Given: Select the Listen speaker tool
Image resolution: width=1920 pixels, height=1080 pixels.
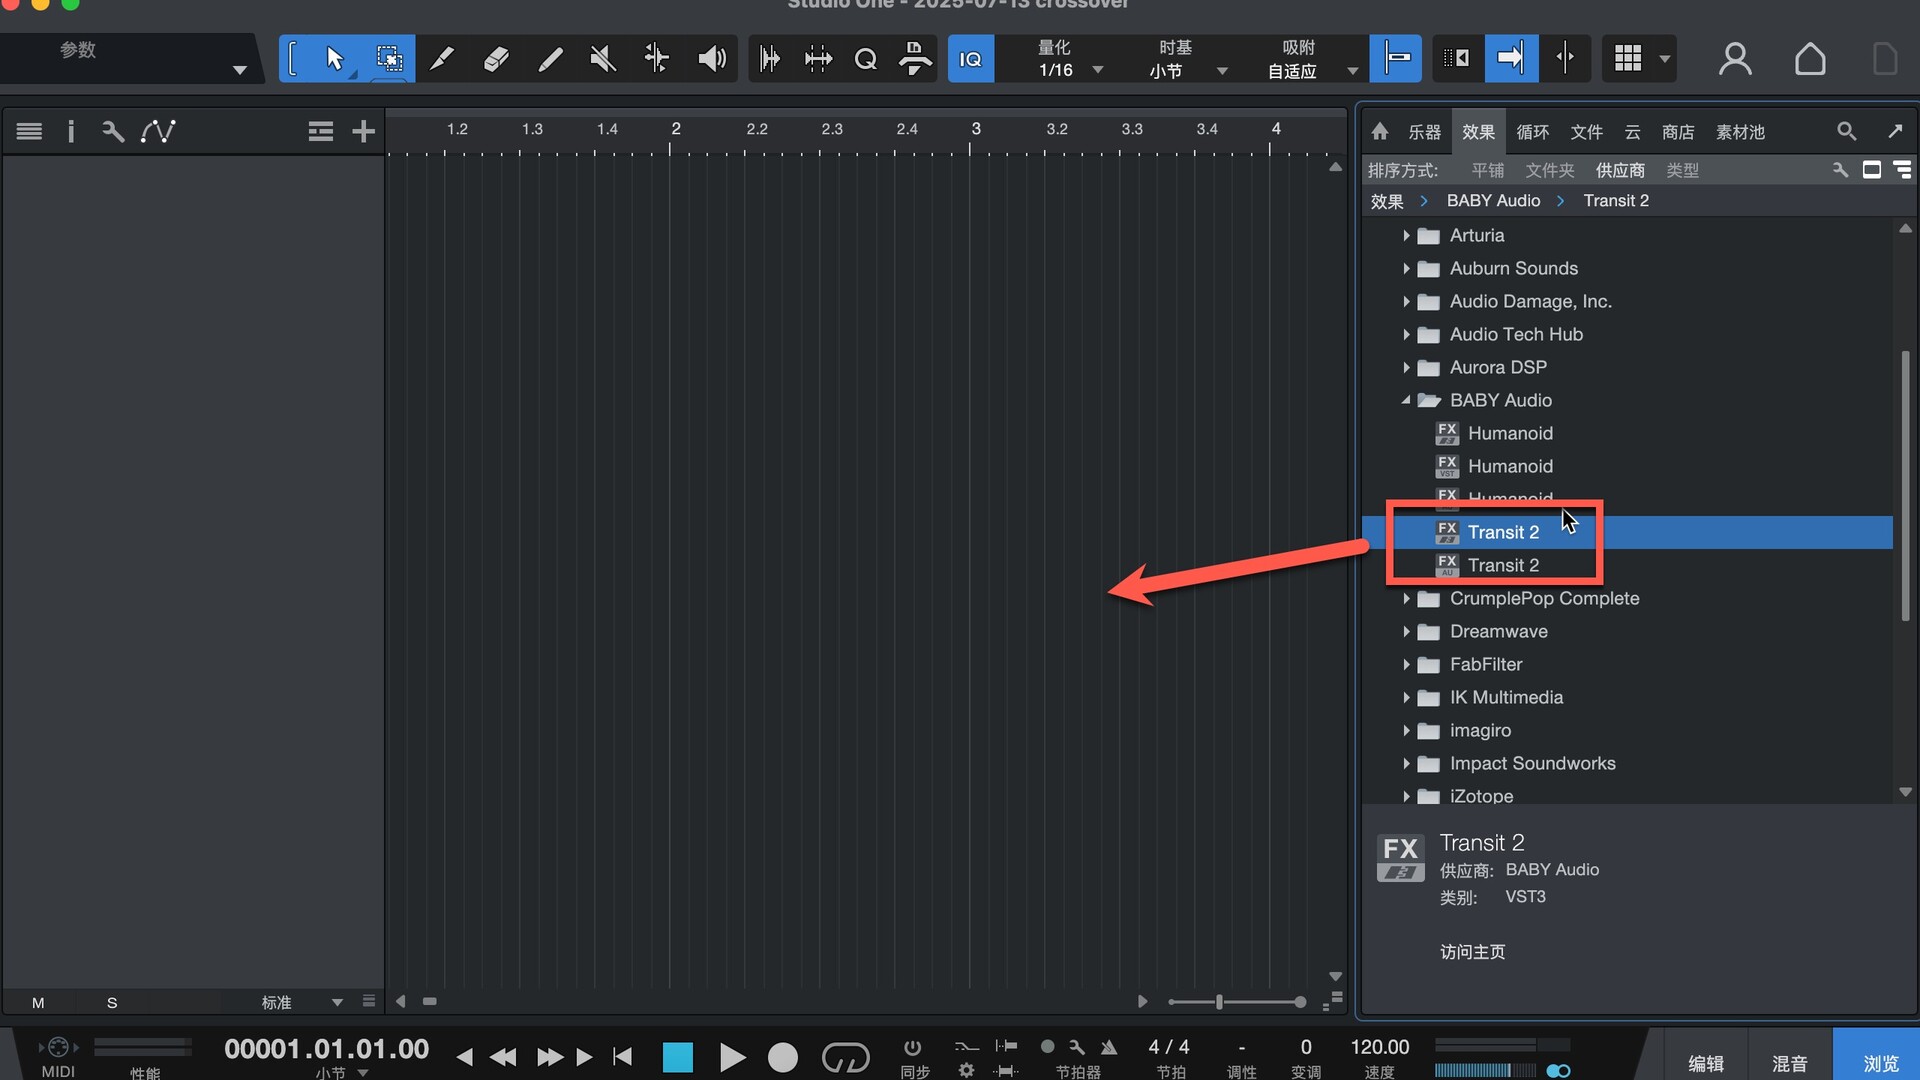Looking at the screenshot, I should [711, 59].
